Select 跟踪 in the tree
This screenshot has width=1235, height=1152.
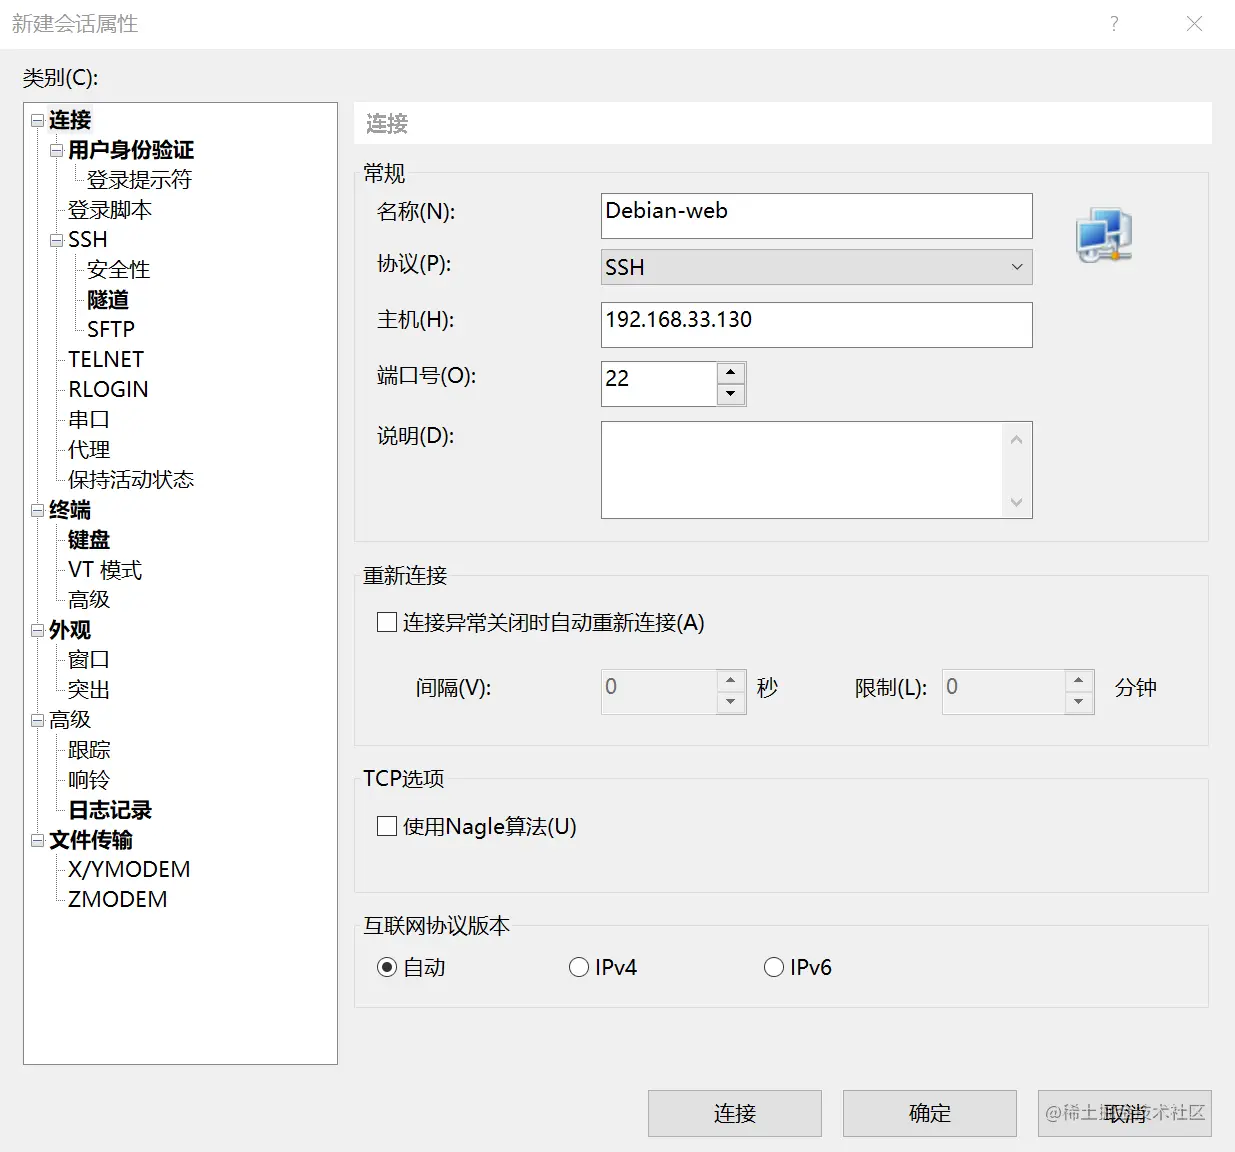tap(89, 750)
